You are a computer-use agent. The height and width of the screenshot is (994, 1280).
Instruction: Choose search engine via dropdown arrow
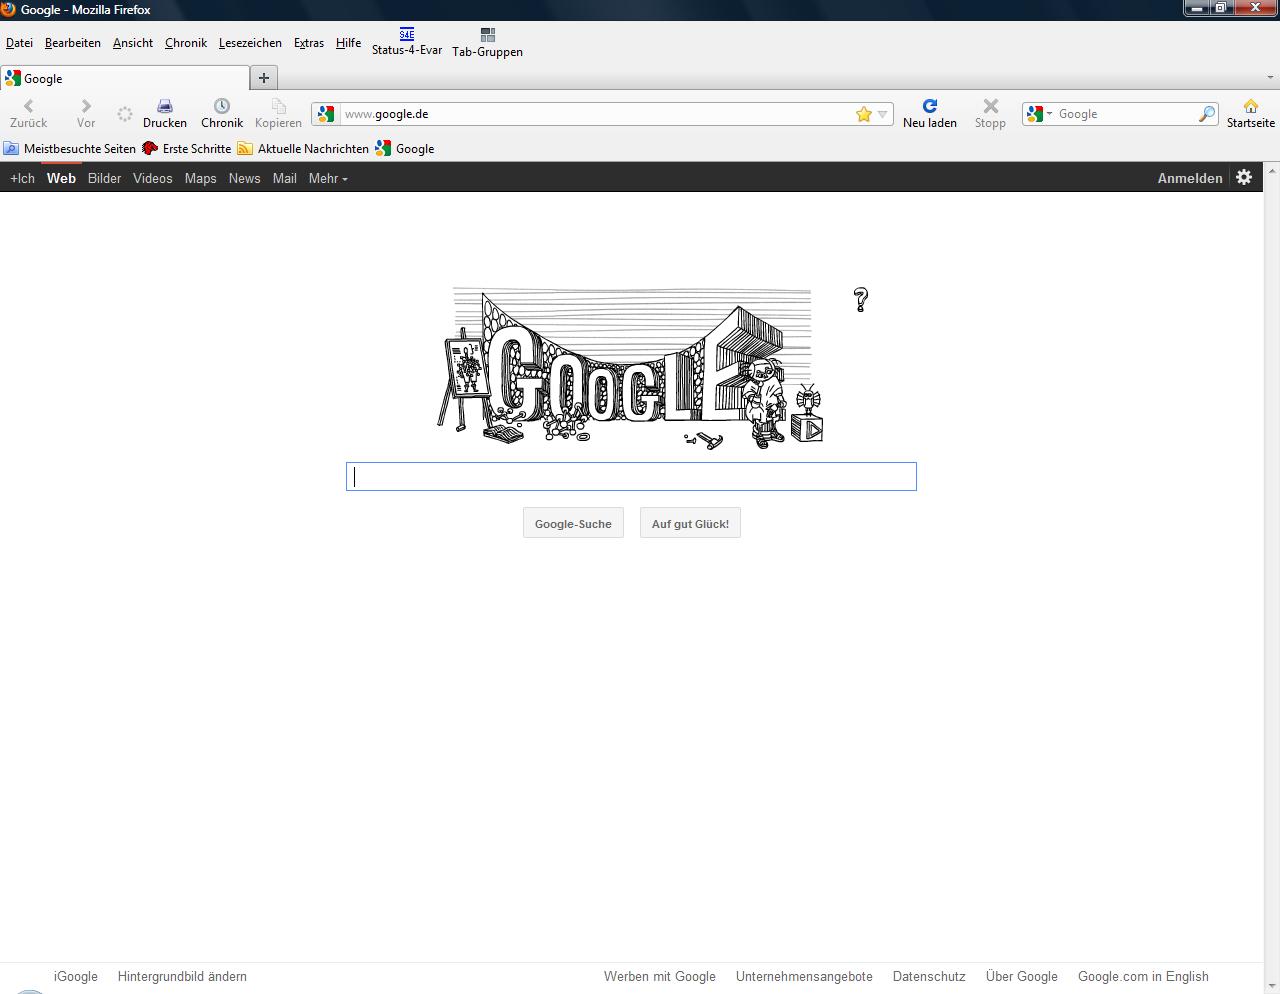1049,114
